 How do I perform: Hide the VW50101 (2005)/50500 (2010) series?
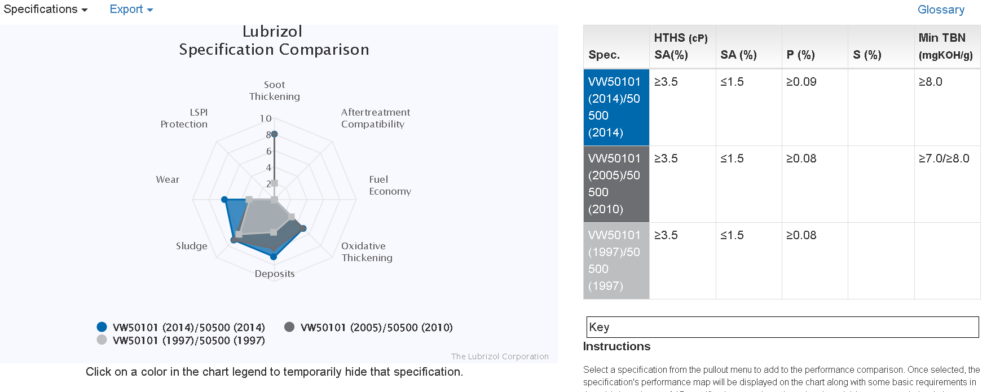point(370,328)
